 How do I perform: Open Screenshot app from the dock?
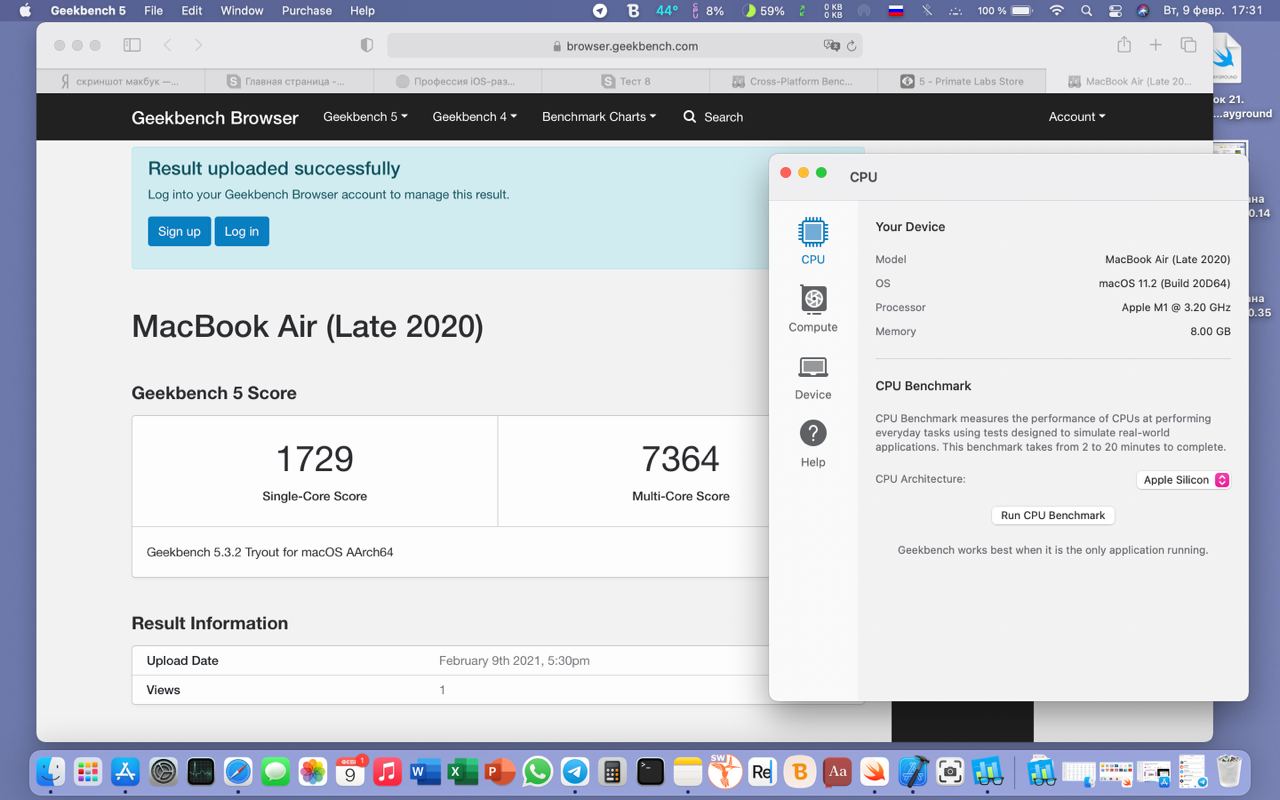point(950,772)
